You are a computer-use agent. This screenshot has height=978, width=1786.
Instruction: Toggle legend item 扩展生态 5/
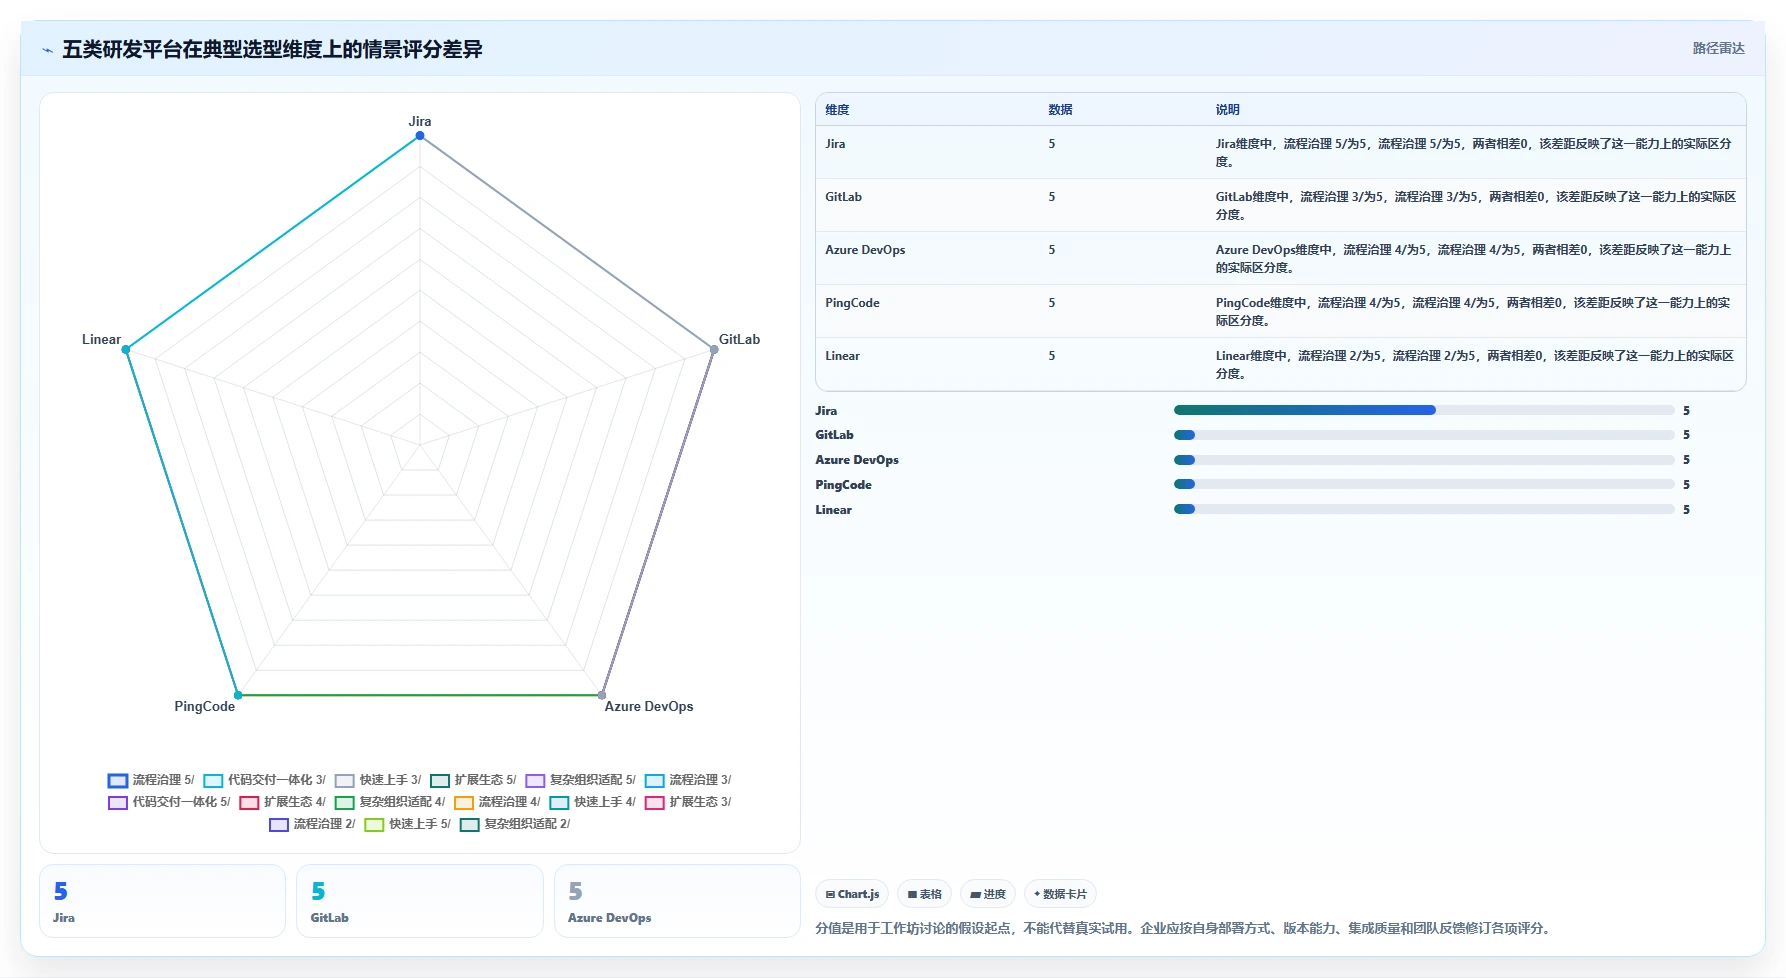click(x=473, y=780)
